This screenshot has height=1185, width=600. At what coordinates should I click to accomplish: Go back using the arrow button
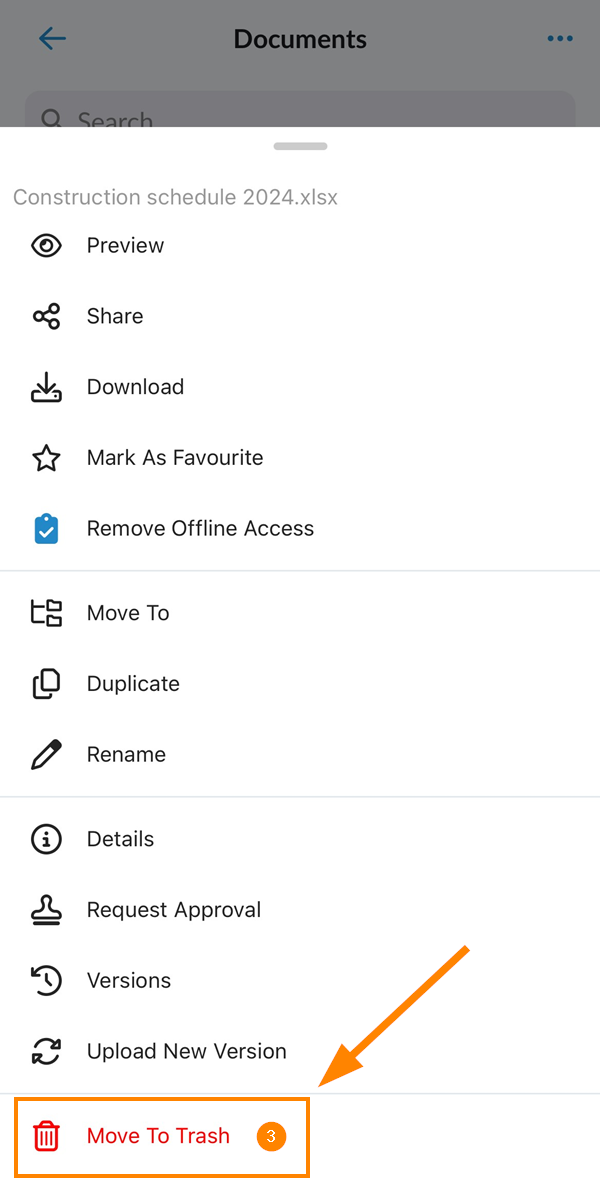pyautogui.click(x=52, y=39)
